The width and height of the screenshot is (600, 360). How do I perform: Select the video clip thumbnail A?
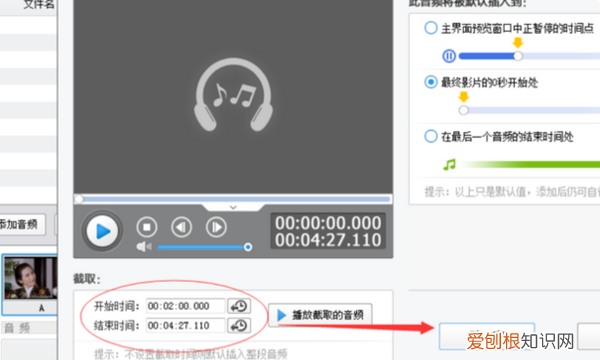tap(30, 284)
